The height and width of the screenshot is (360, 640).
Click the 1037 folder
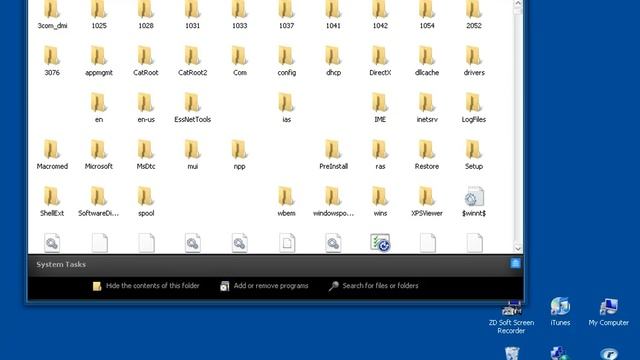pyautogui.click(x=286, y=15)
